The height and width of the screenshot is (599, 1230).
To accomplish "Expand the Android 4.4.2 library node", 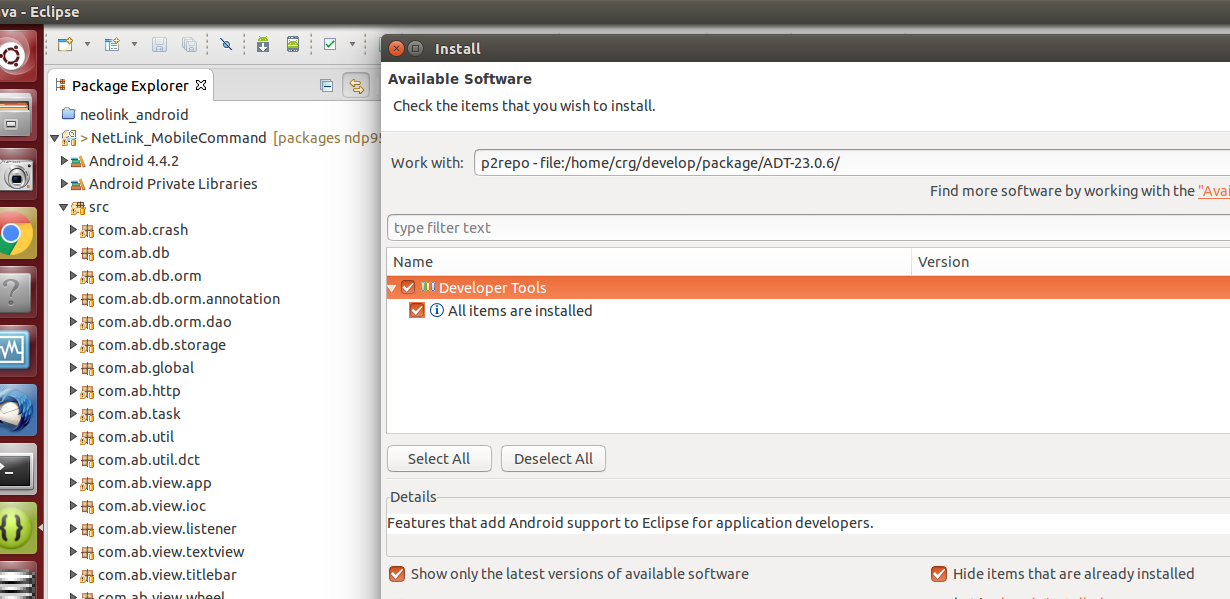I will coord(64,161).
